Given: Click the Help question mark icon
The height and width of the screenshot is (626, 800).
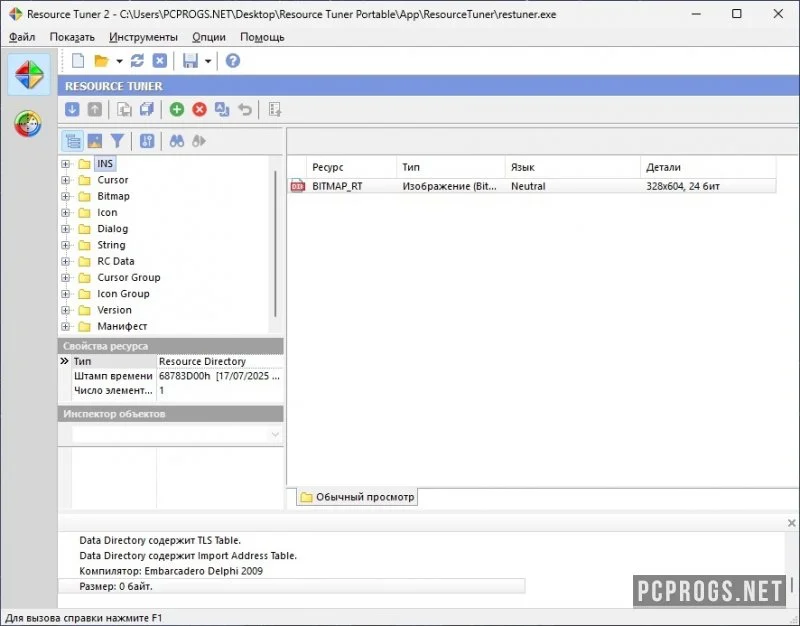Looking at the screenshot, I should tap(233, 61).
